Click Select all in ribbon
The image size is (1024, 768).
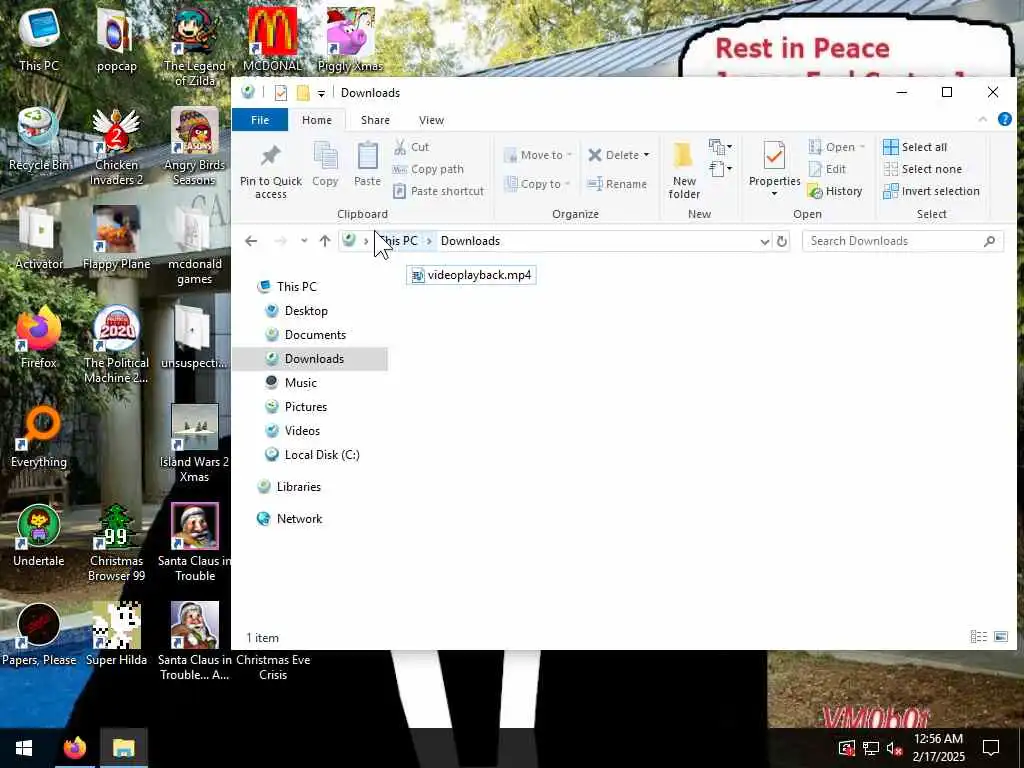click(915, 147)
